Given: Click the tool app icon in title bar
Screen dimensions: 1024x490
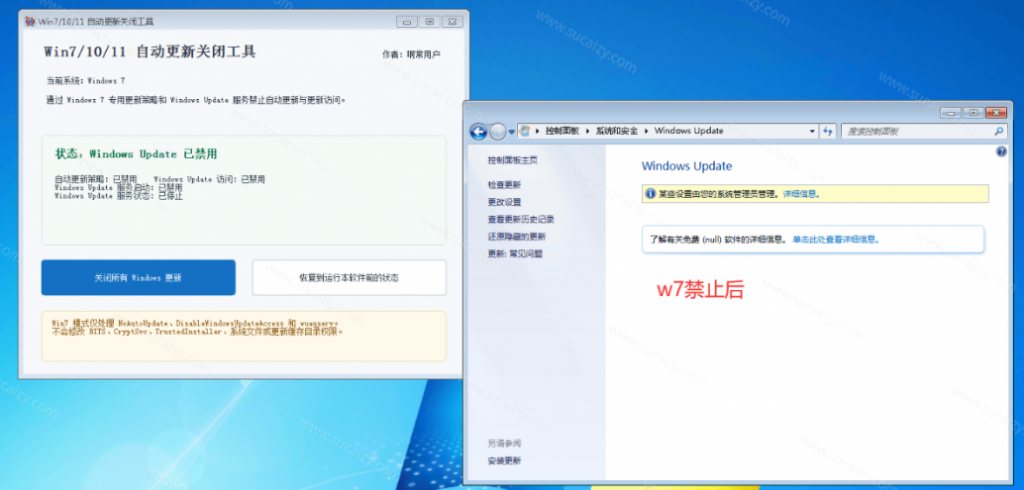Looking at the screenshot, I should (x=29, y=22).
